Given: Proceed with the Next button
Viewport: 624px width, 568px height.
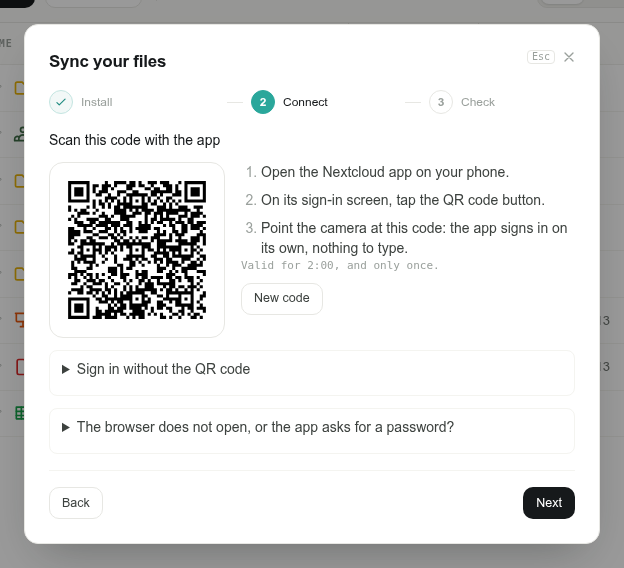Looking at the screenshot, I should click(549, 503).
